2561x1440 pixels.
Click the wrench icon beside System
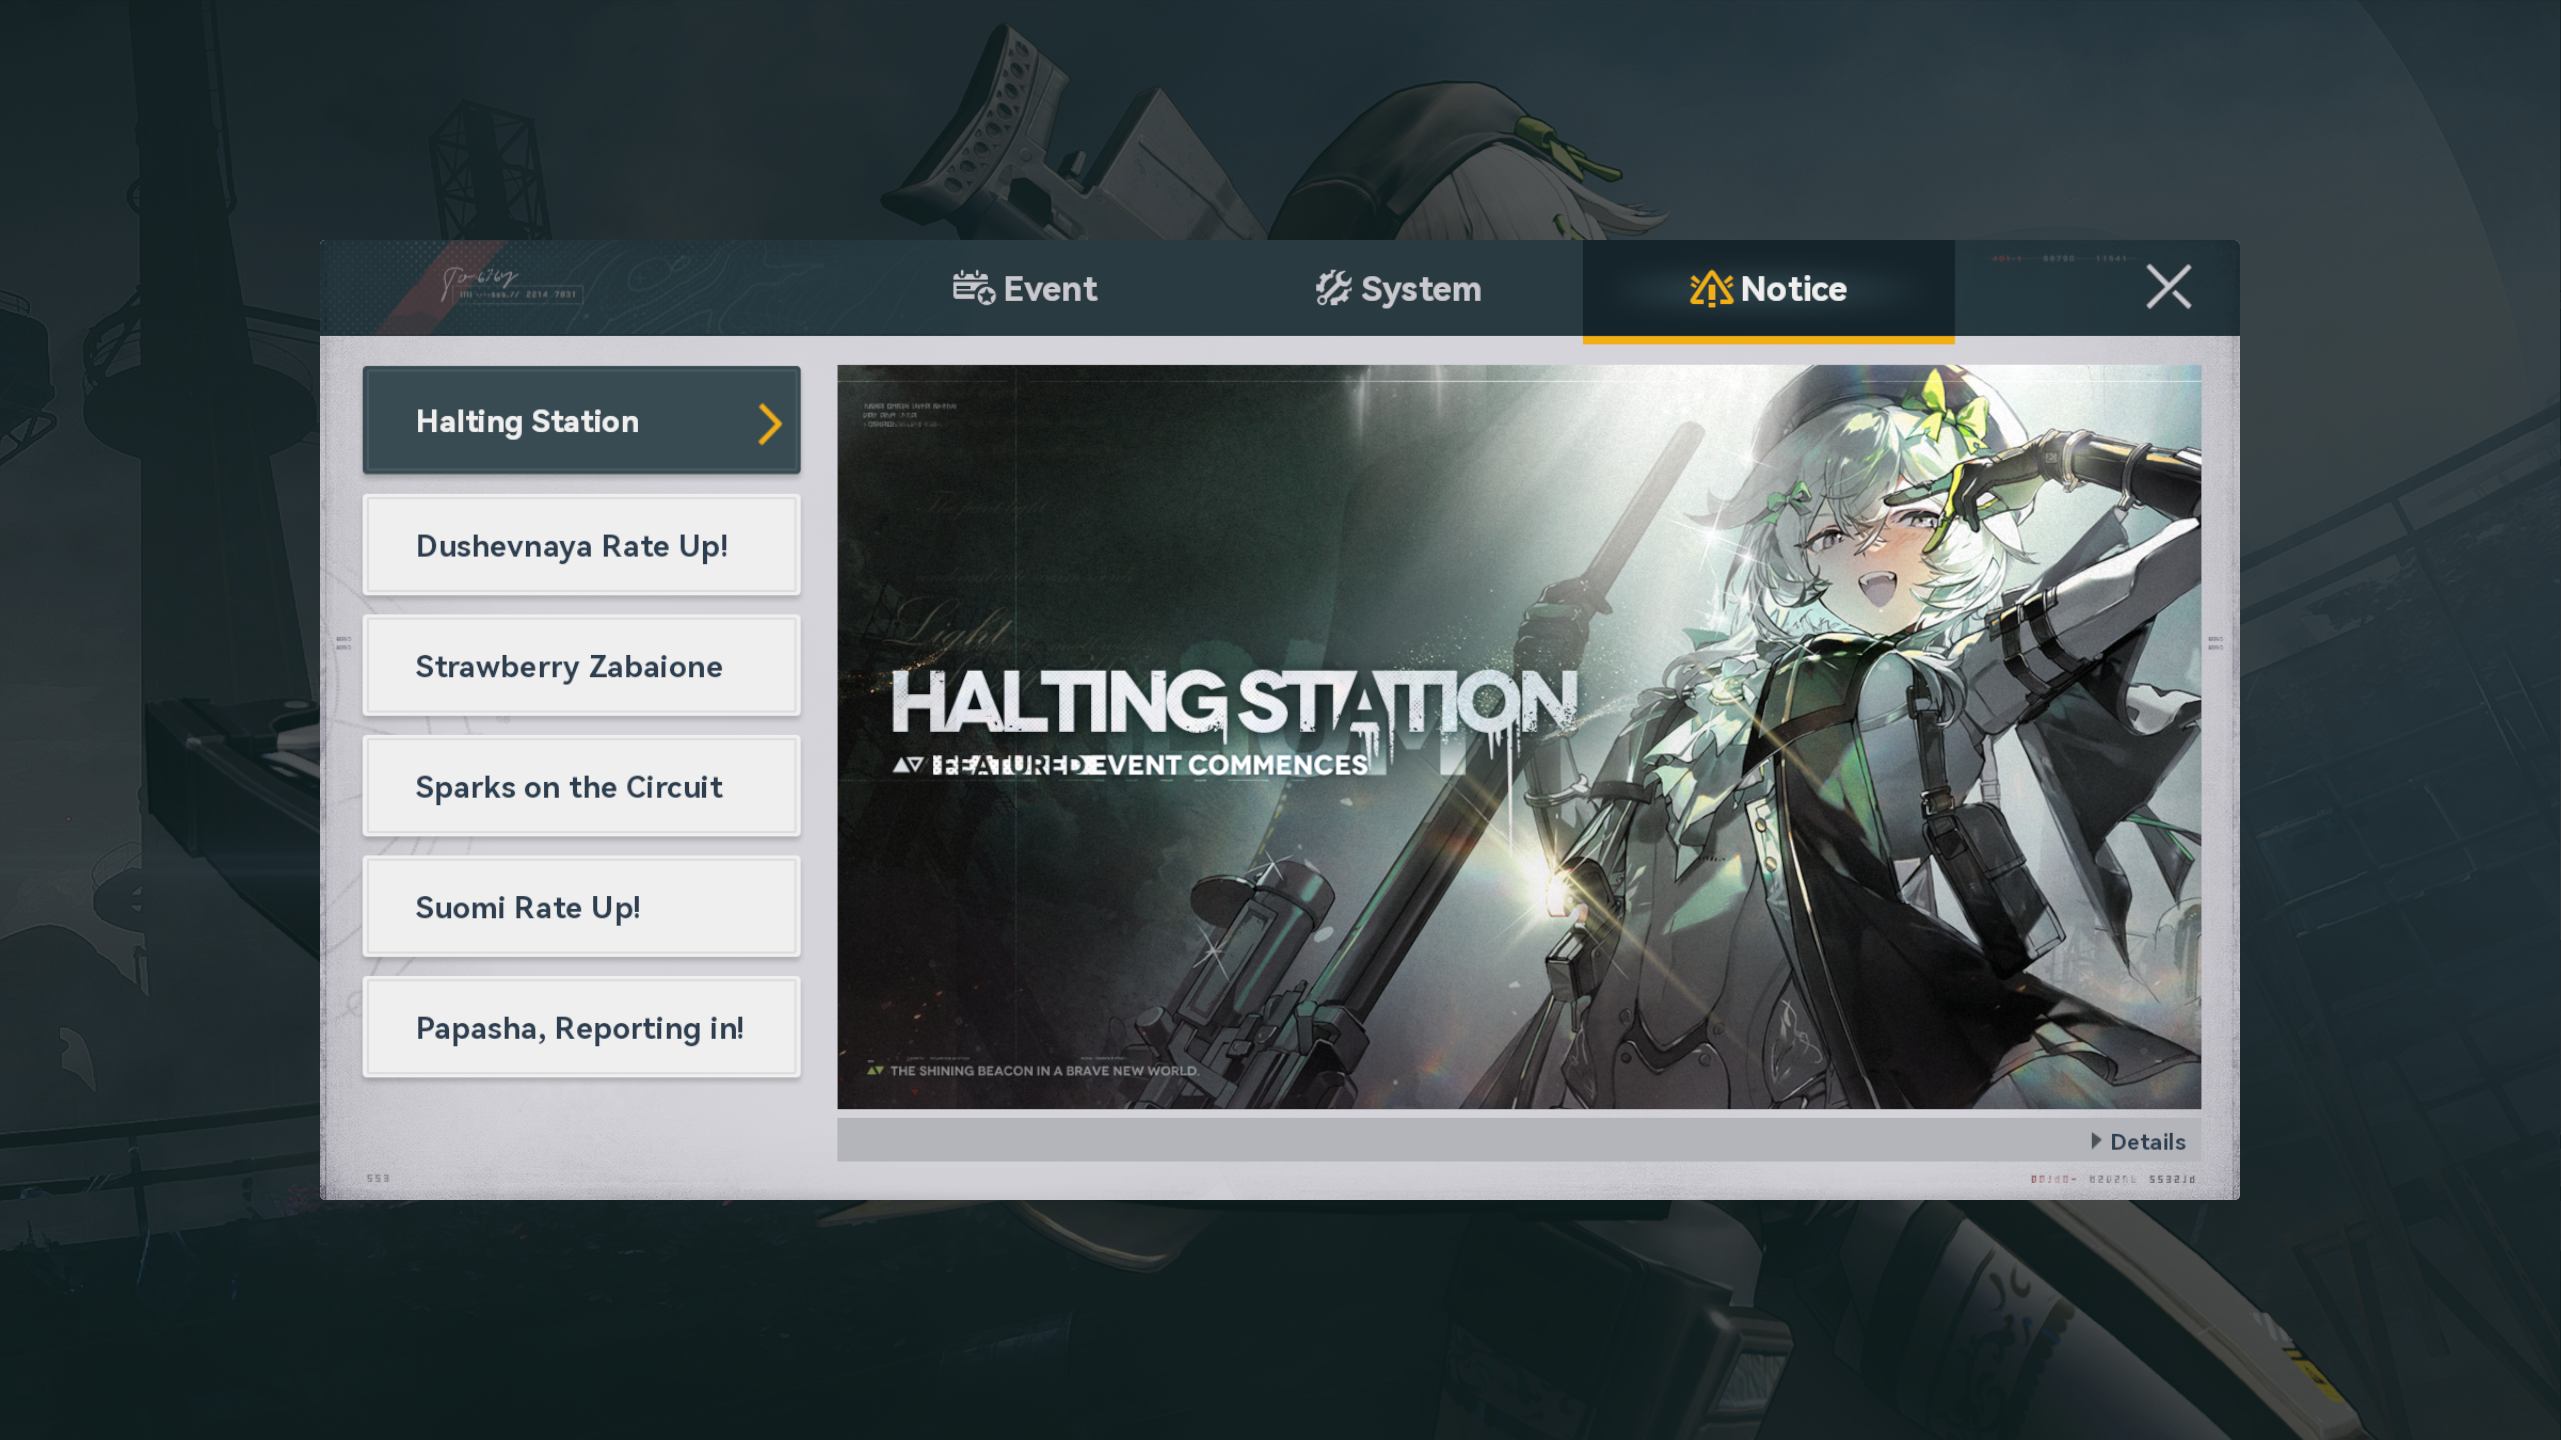[1333, 288]
